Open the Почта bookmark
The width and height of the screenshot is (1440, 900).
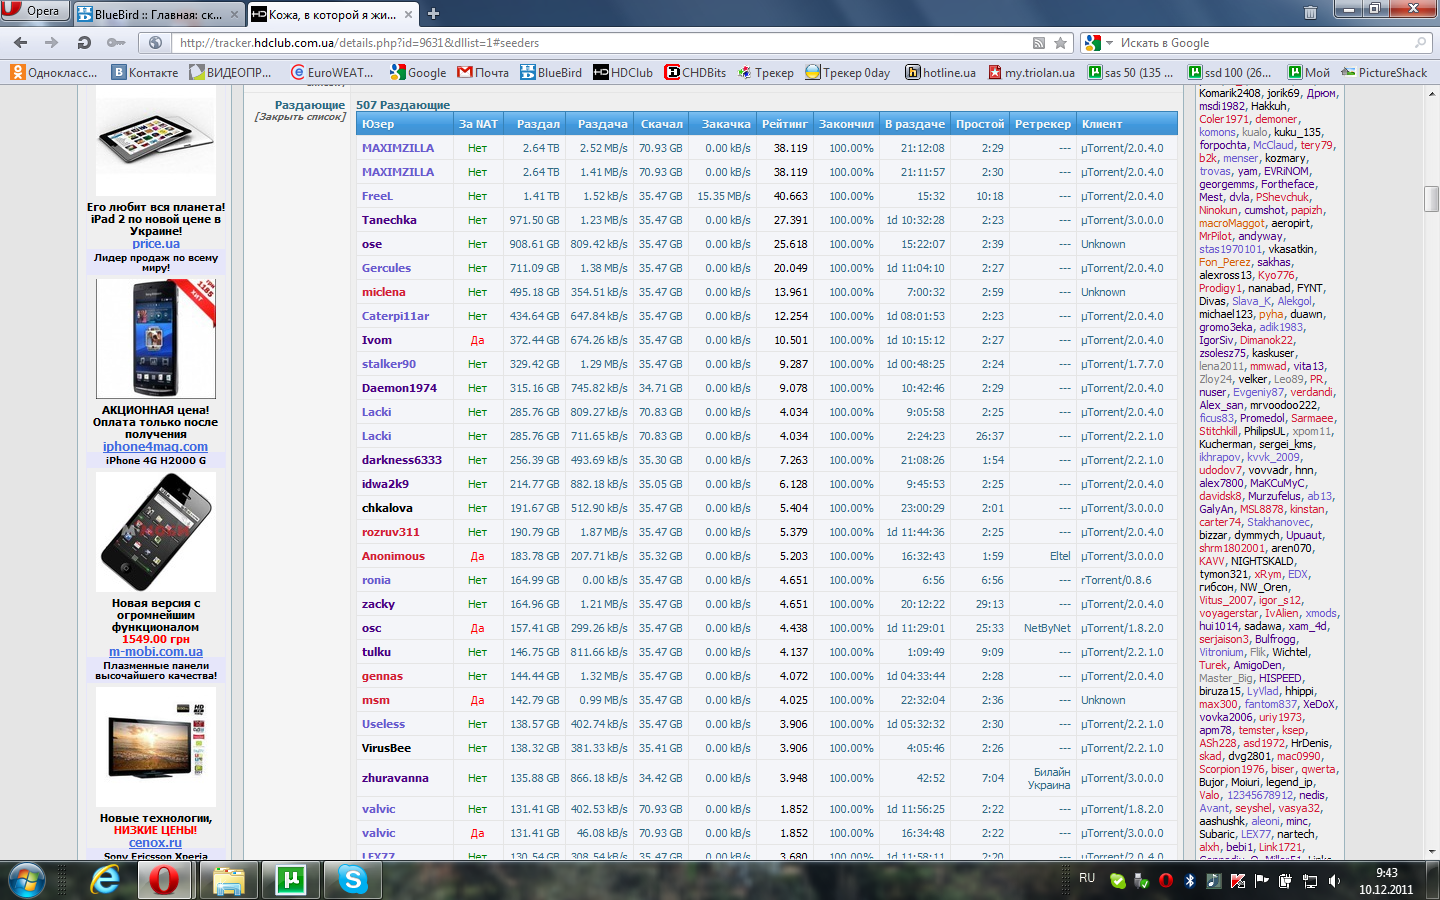(483, 72)
